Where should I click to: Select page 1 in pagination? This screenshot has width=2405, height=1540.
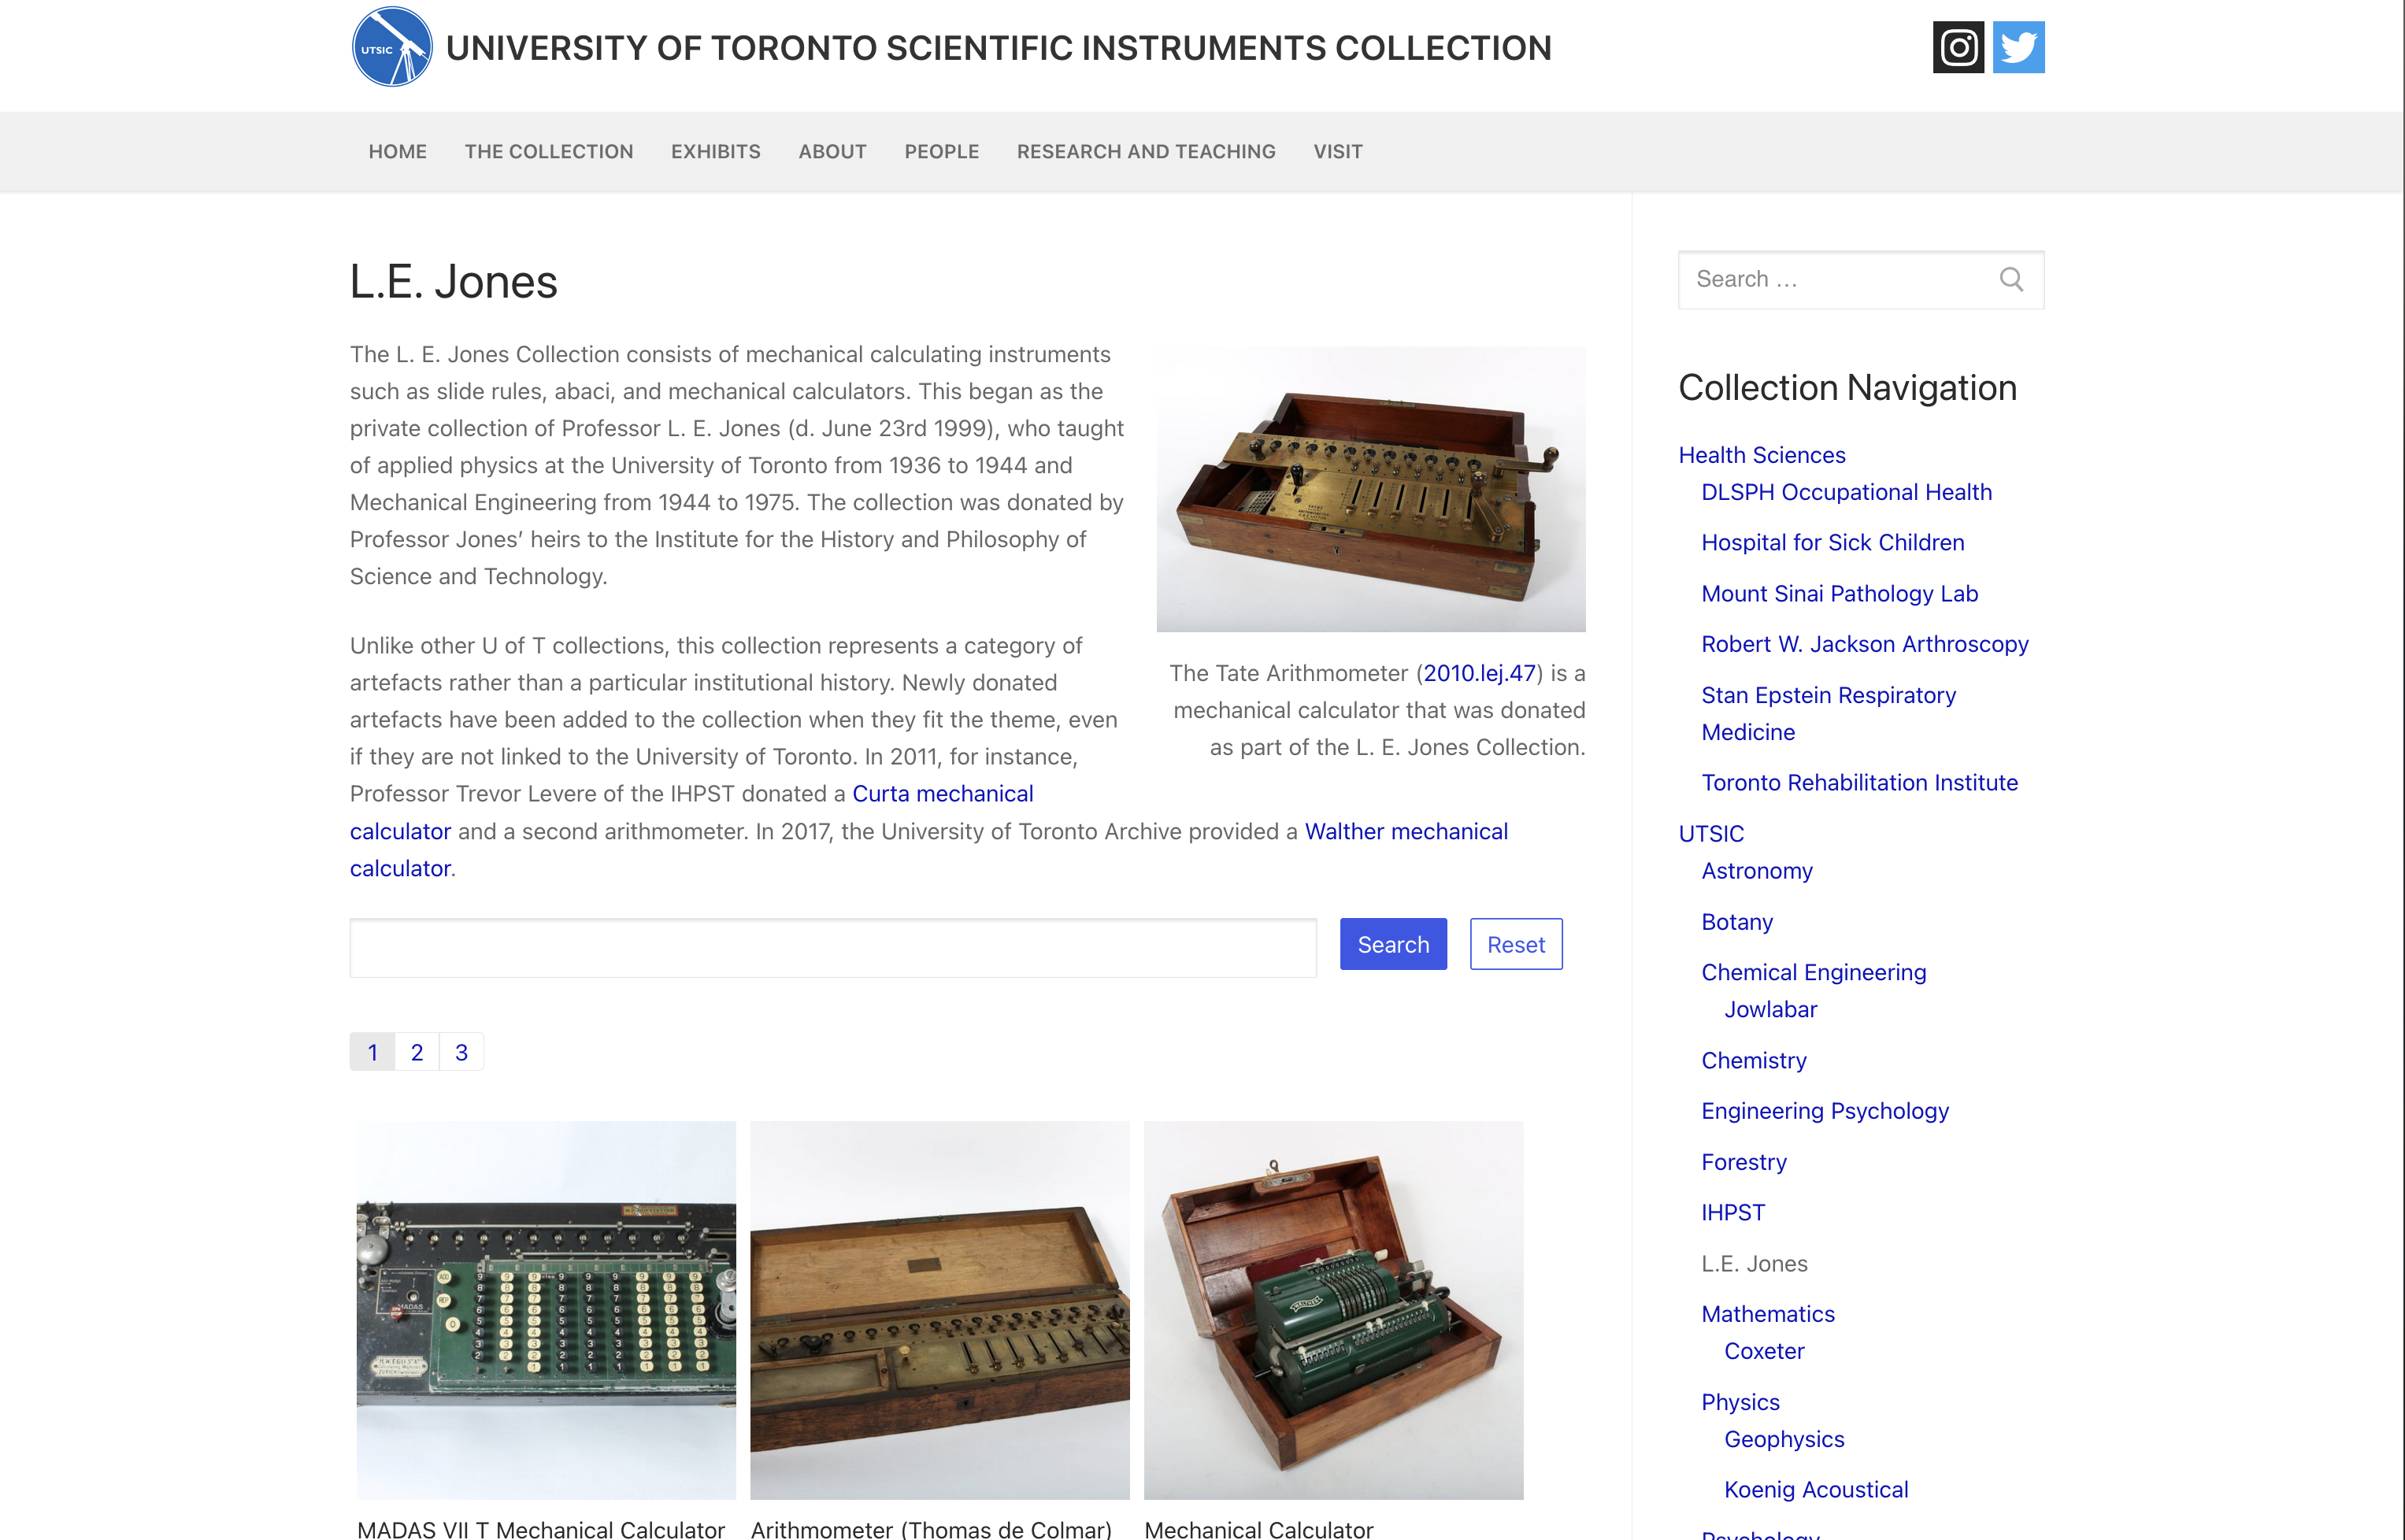[x=372, y=1051]
